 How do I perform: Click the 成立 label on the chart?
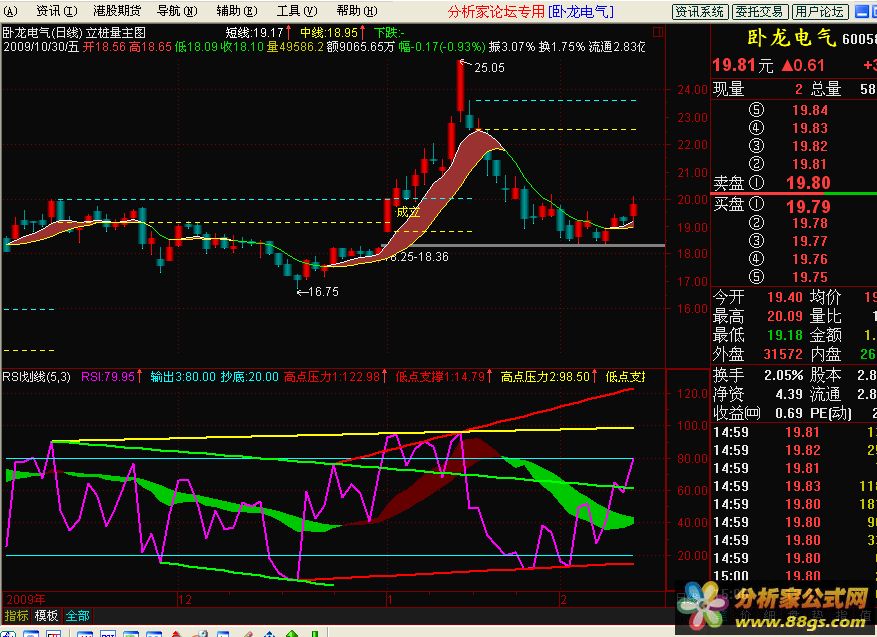(408, 212)
